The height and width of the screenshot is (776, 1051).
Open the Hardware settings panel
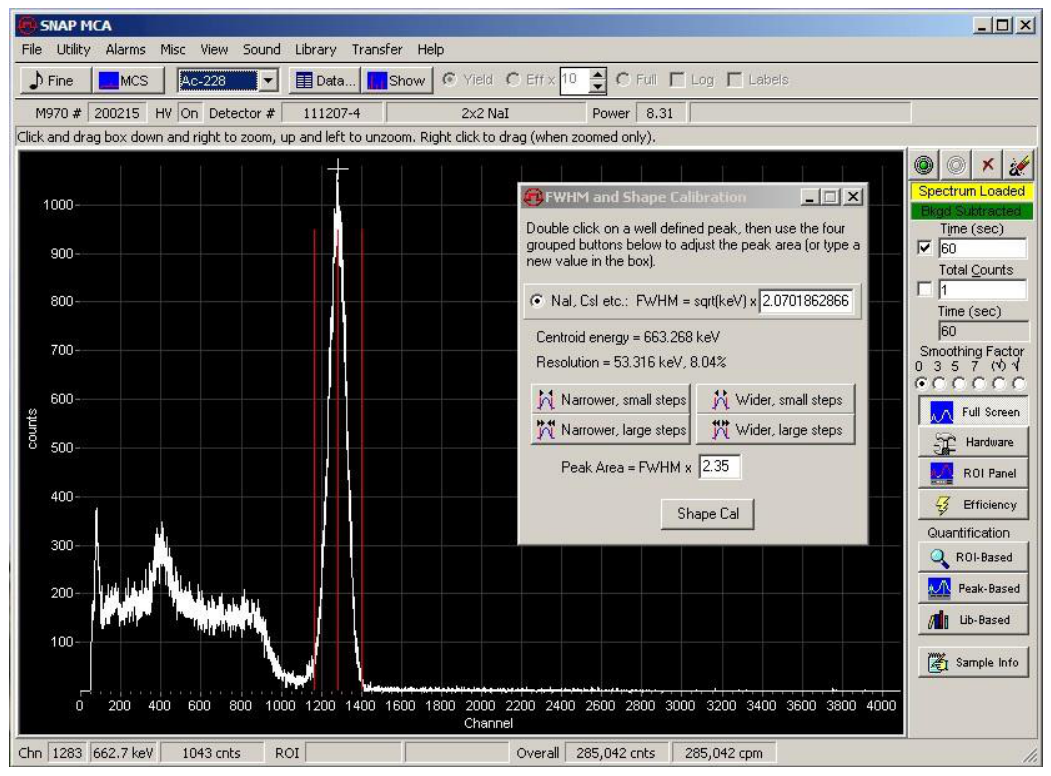pos(973,442)
